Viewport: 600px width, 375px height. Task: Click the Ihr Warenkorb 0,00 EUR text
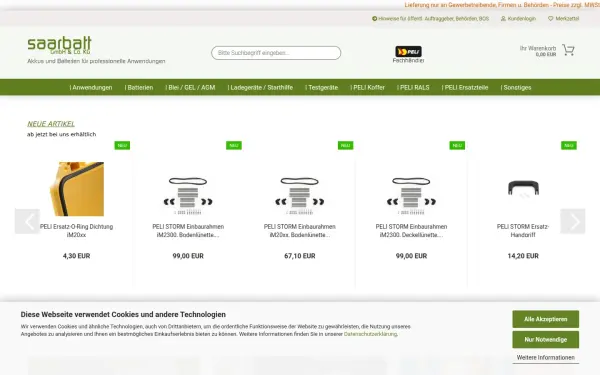[x=538, y=51]
